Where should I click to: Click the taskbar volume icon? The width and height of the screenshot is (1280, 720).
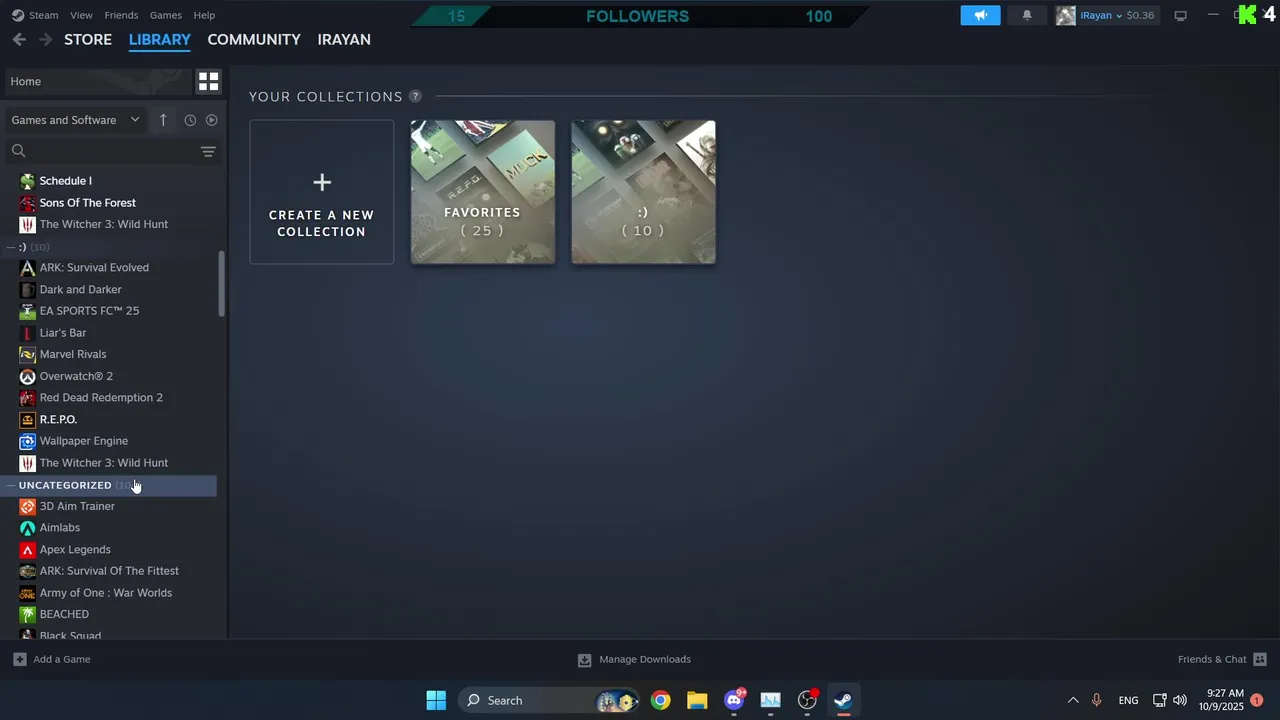1180,700
